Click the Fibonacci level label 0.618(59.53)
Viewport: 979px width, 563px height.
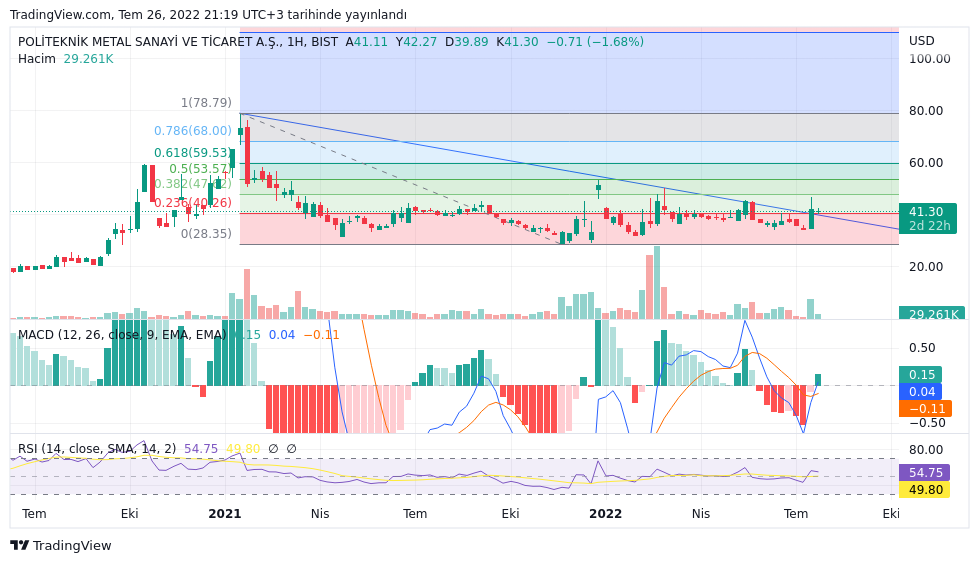(x=193, y=153)
